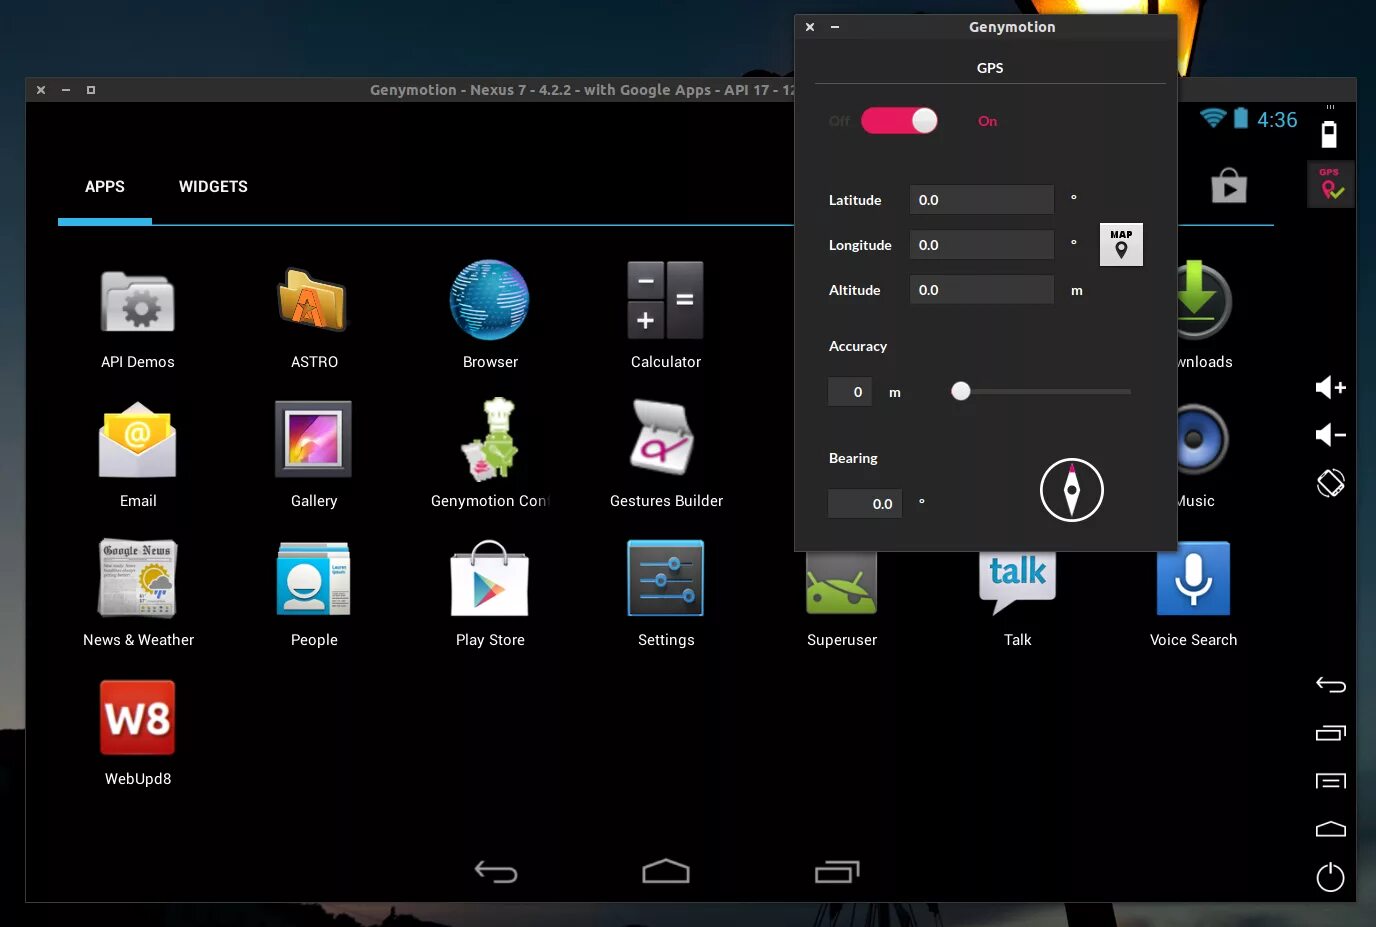Open the MAP location picker
Screen dimensions: 1376x927
click(x=1121, y=244)
